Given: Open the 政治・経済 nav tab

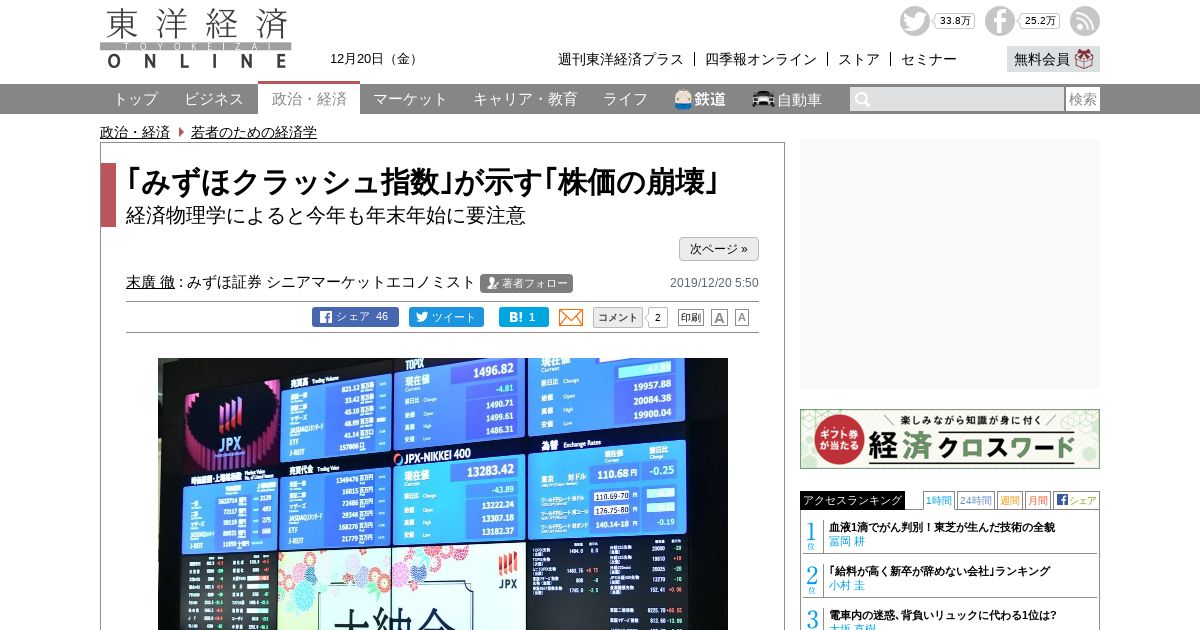Looking at the screenshot, I should [309, 98].
